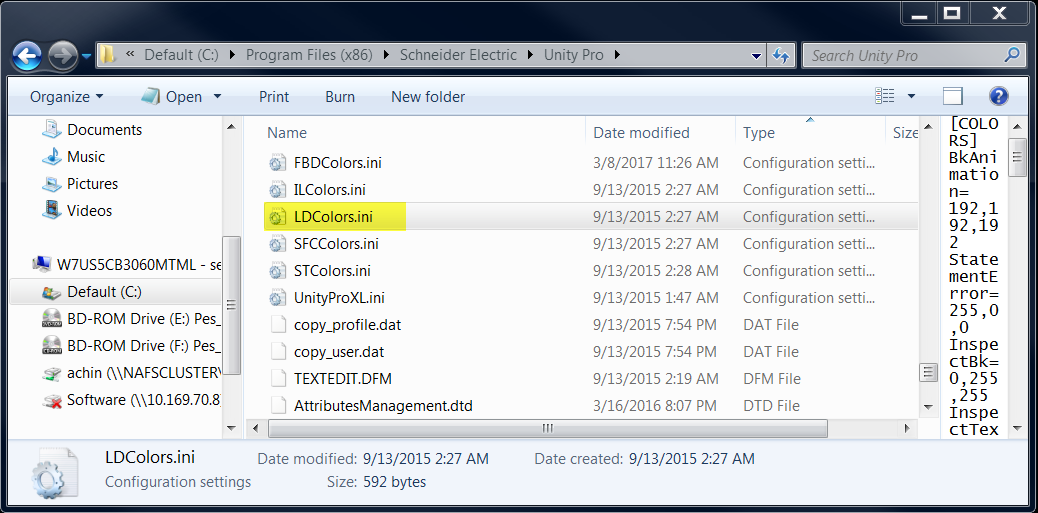
Task: Click the SFCColors.ini gear file icon
Action: (x=277, y=244)
